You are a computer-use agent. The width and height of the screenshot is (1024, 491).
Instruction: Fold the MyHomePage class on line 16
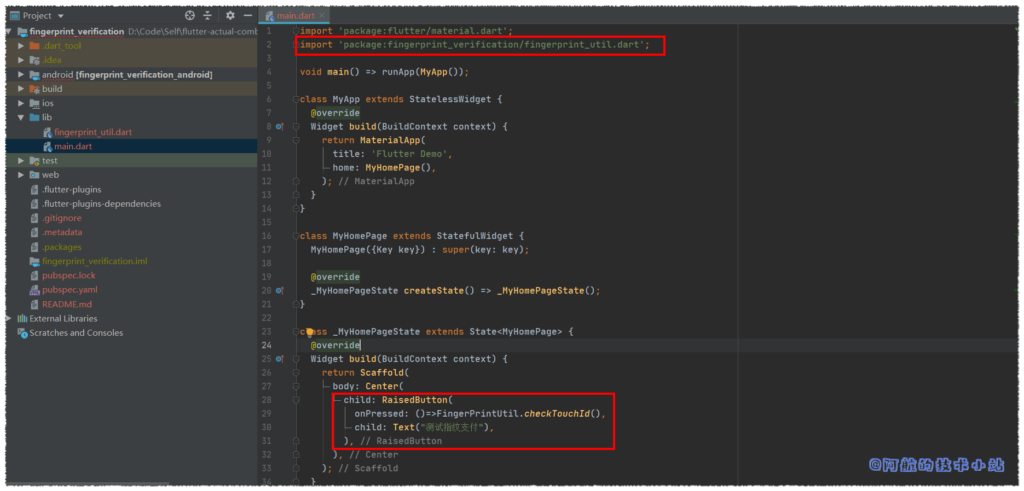click(296, 236)
